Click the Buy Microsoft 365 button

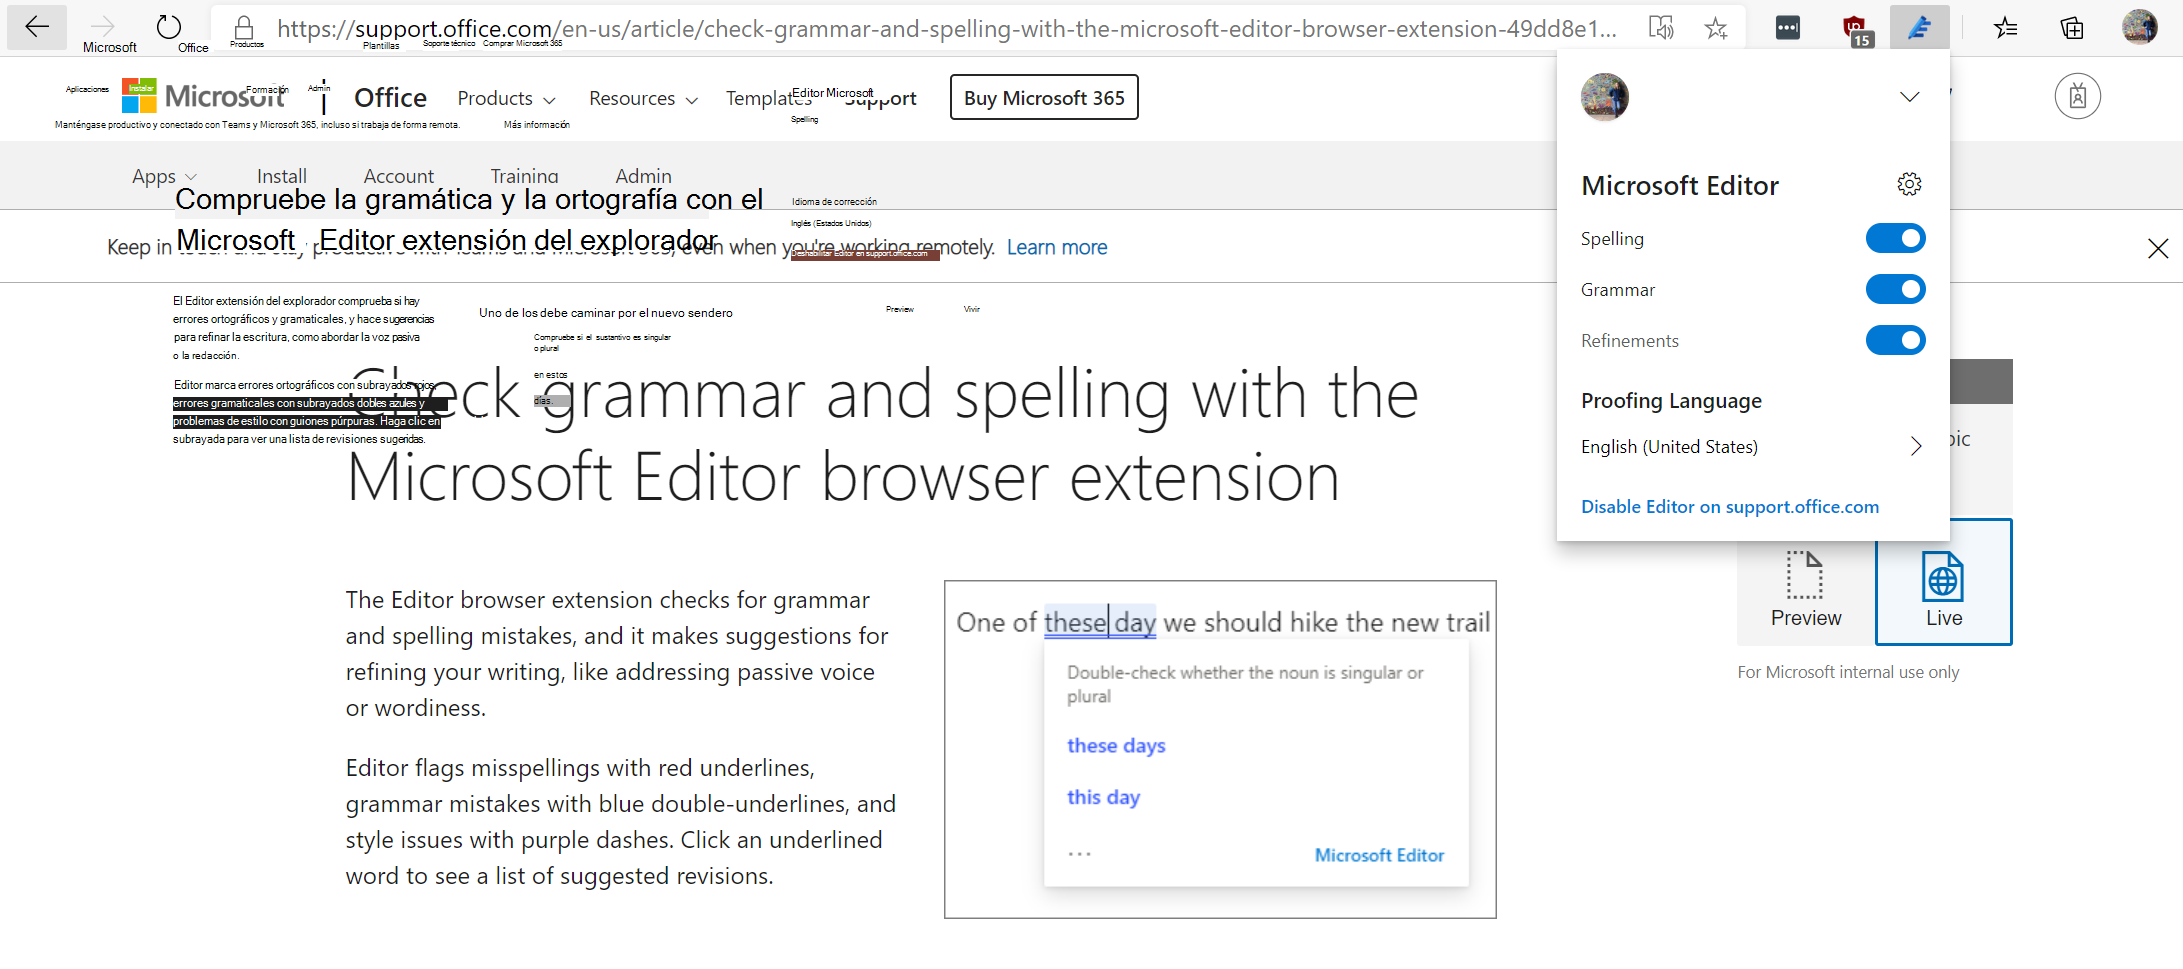(1043, 97)
